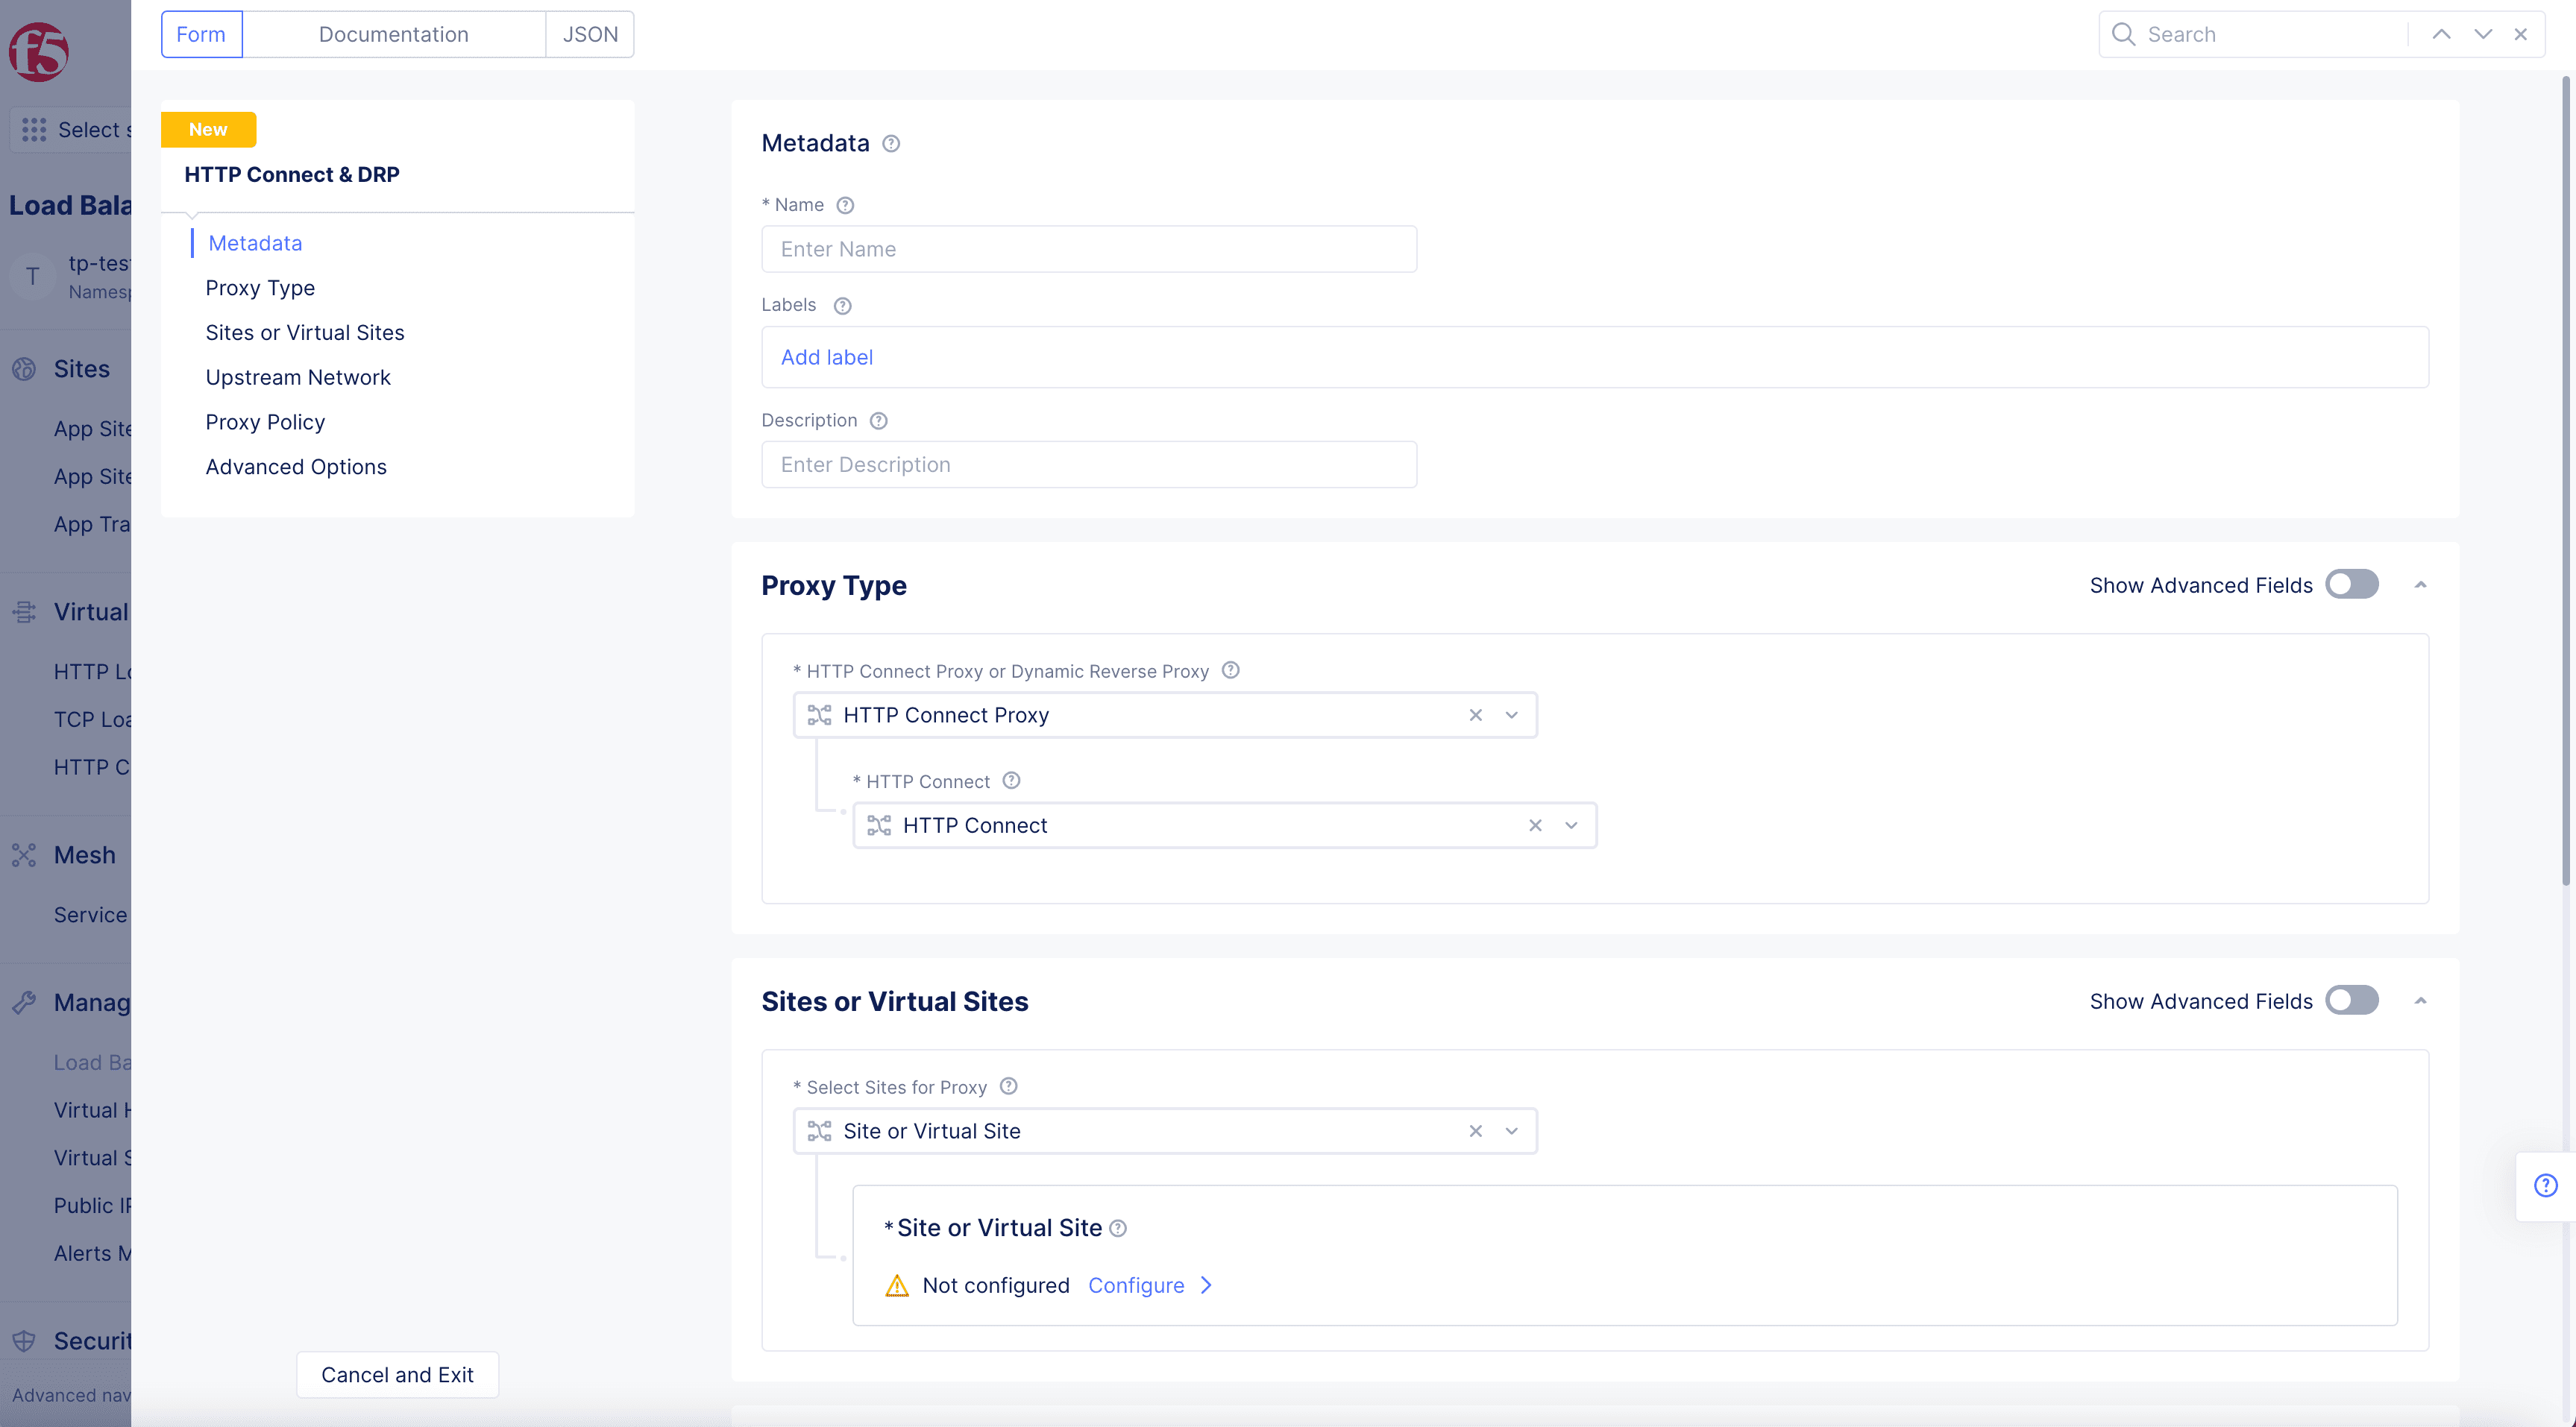This screenshot has height=1427, width=2576.
Task: Switch to the JSON tab
Action: point(590,34)
